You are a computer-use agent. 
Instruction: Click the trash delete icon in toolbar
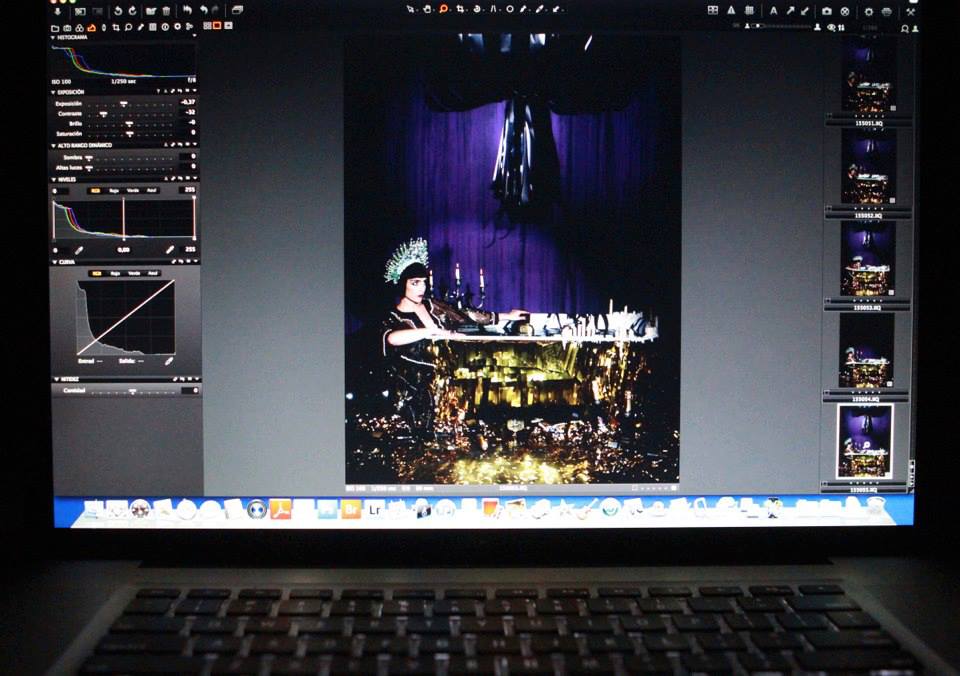coord(166,10)
